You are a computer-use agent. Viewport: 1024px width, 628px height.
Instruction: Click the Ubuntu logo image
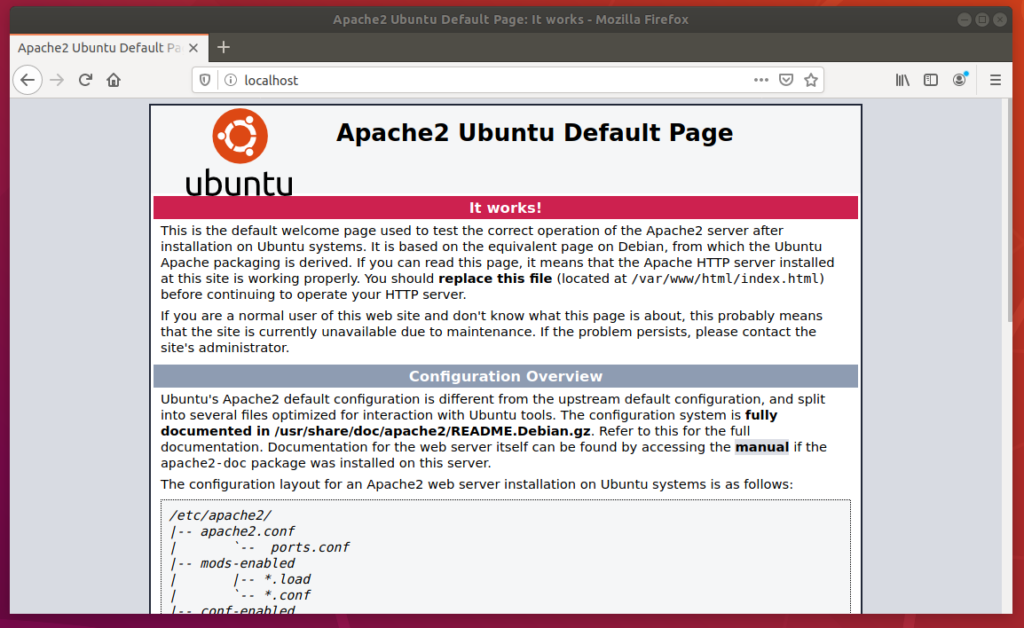coord(239,151)
